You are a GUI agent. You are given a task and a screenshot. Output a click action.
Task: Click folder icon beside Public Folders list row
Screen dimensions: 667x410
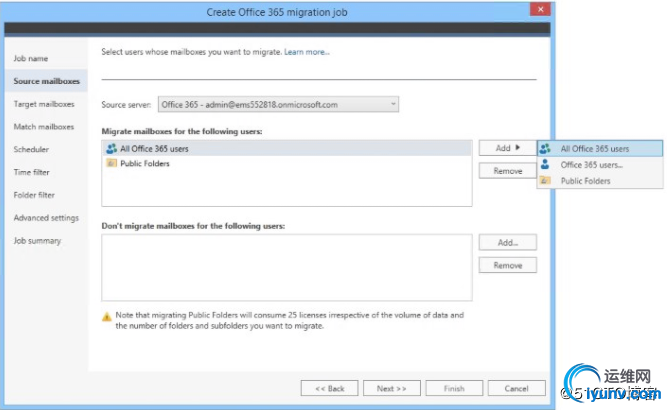pyautogui.click(x=111, y=163)
